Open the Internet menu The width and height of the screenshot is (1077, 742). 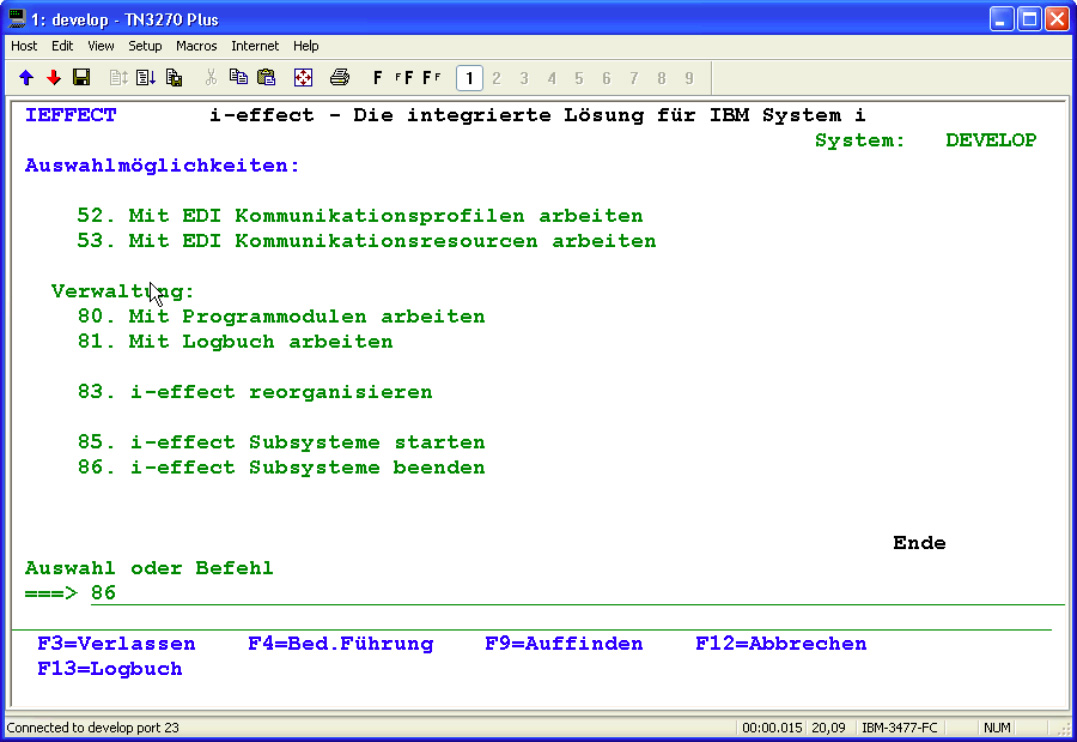pos(255,46)
